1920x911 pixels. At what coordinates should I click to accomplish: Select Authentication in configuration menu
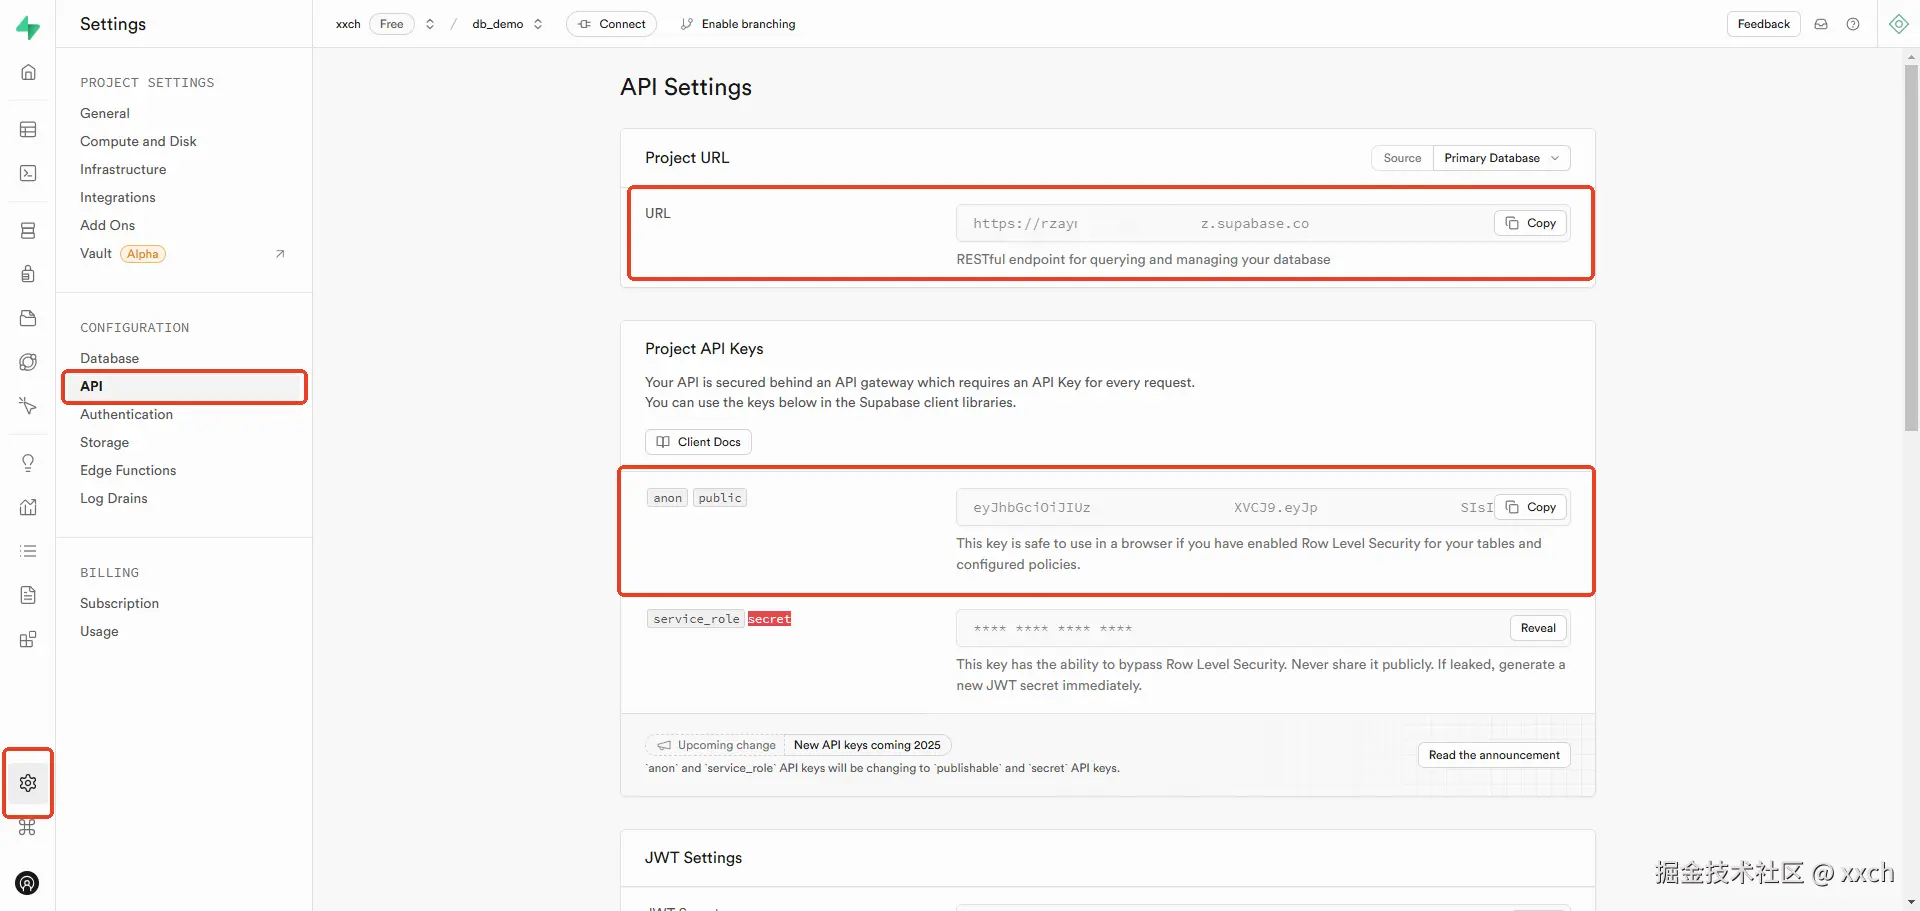click(127, 414)
